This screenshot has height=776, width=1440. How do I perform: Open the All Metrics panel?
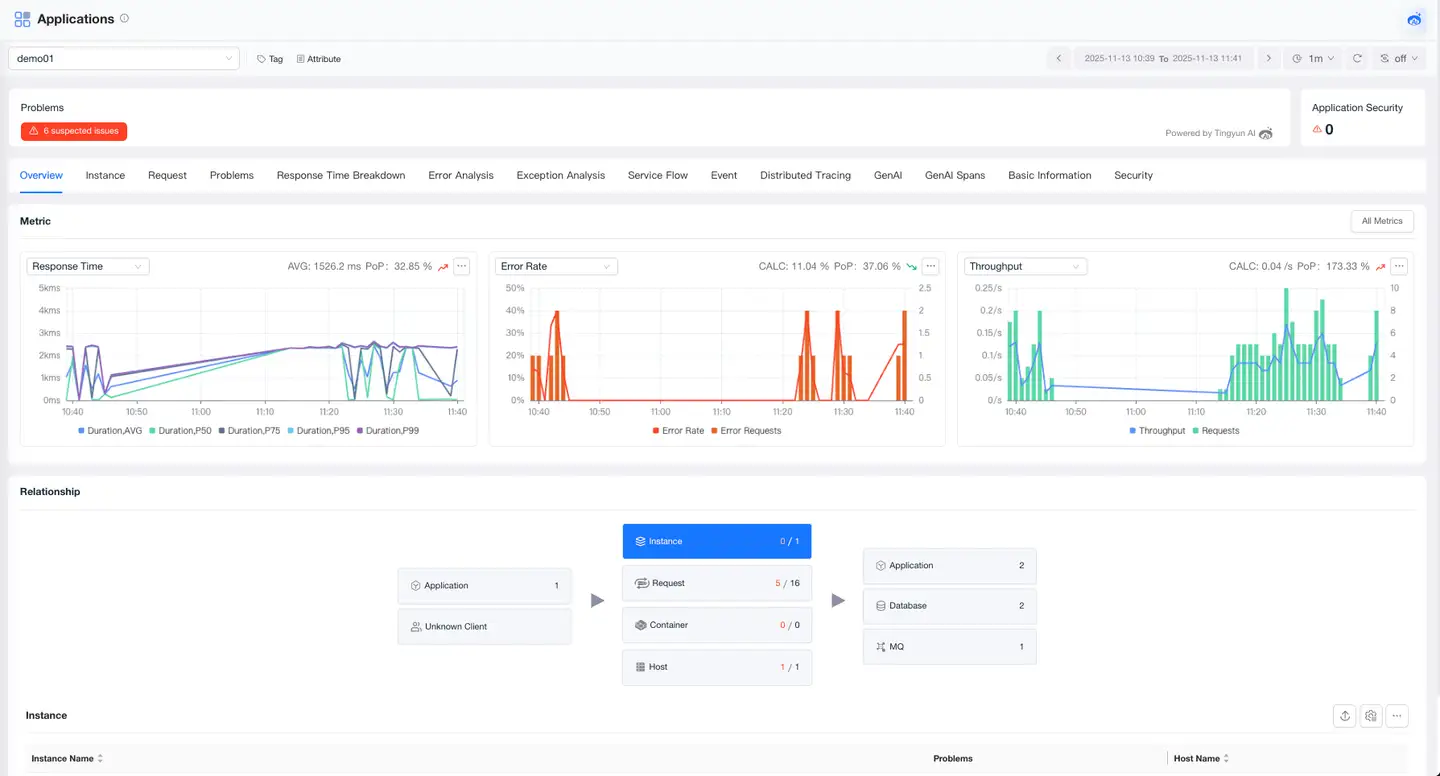tap(1382, 221)
